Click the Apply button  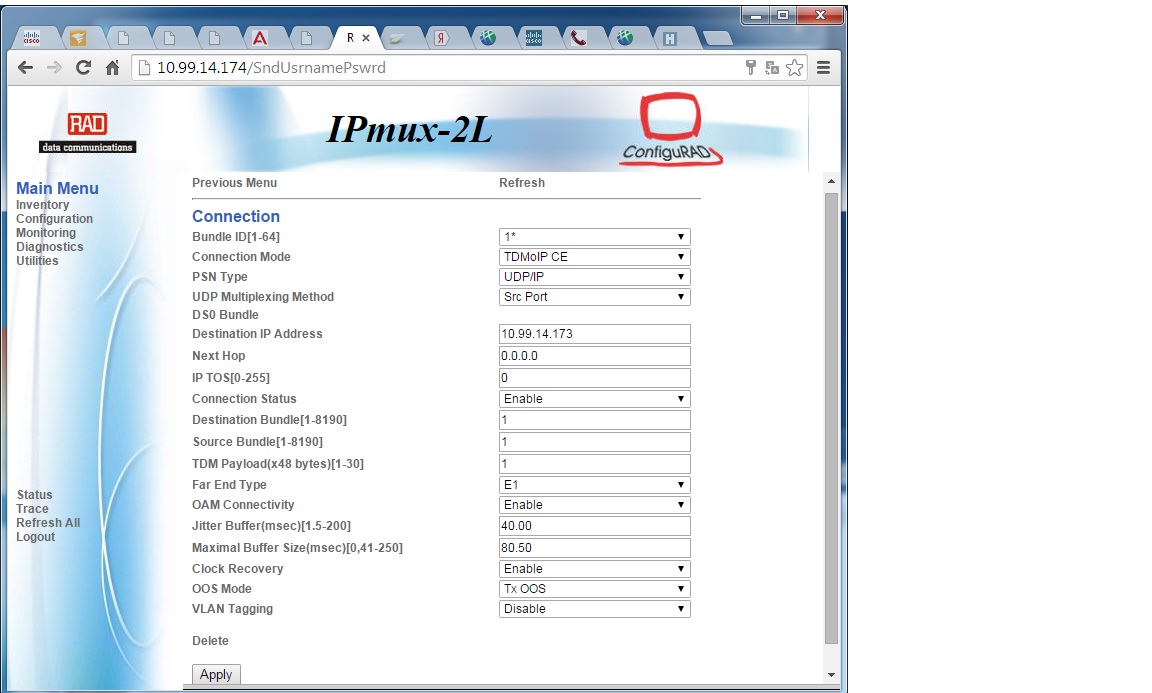point(216,675)
